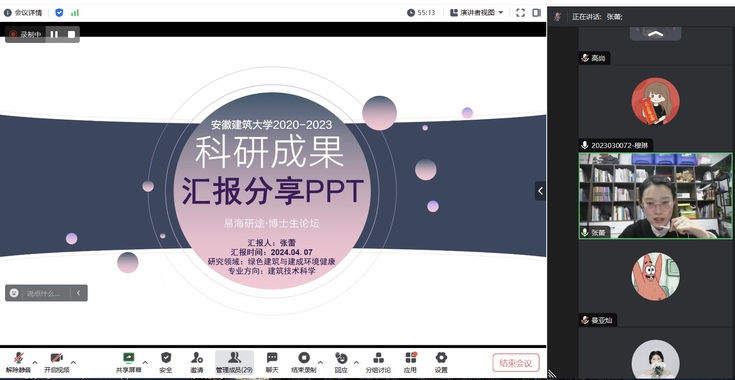
Task: Click the Reactions (回应) icon
Action: [x=341, y=363]
